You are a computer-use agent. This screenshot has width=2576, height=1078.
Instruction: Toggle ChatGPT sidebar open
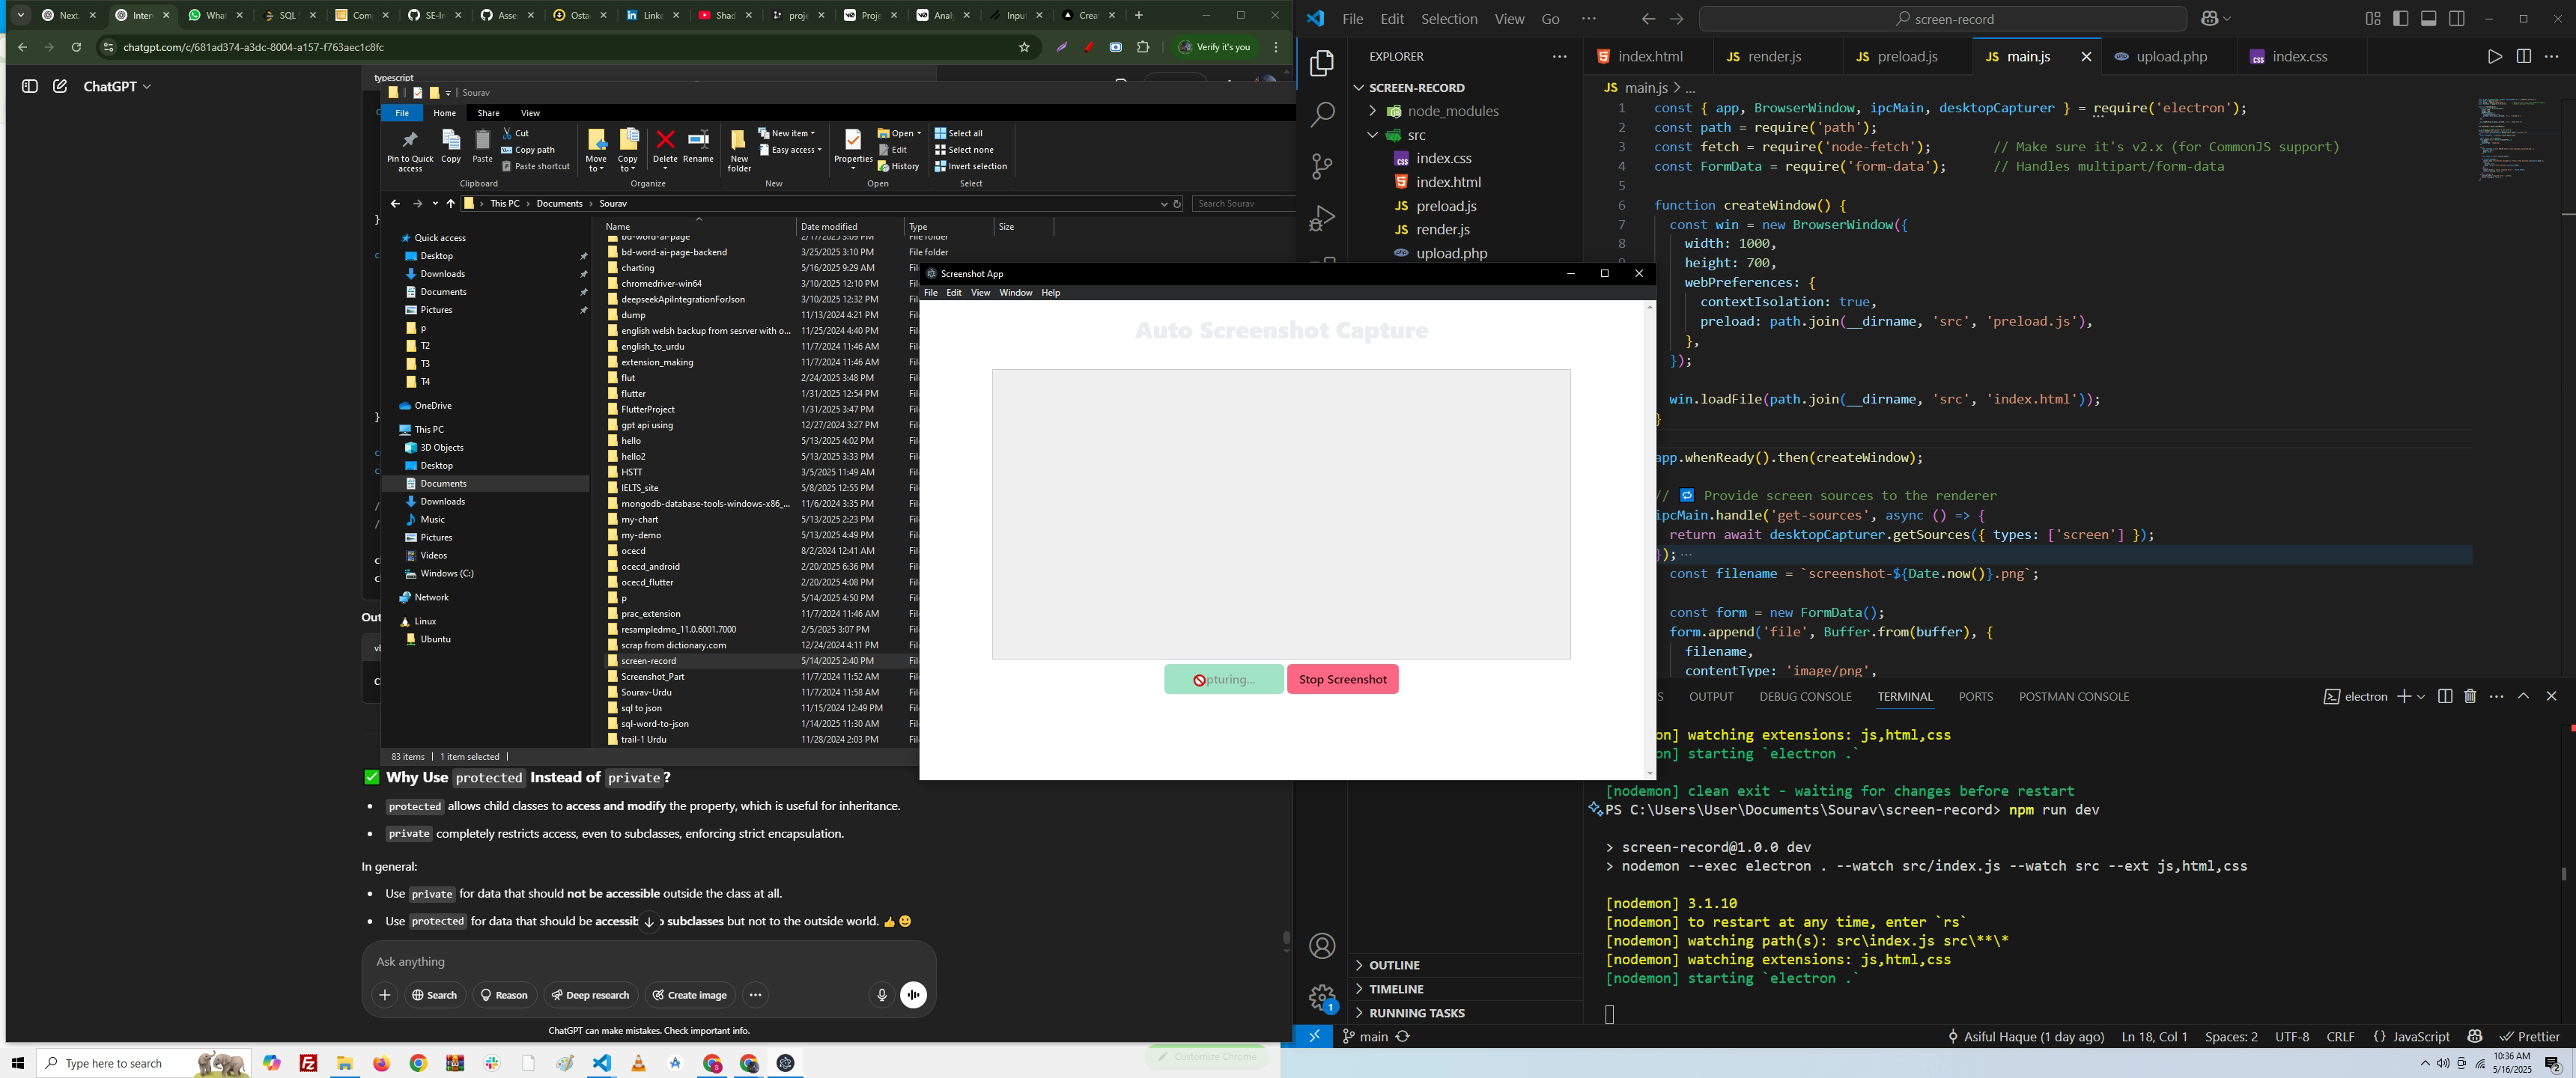point(30,87)
